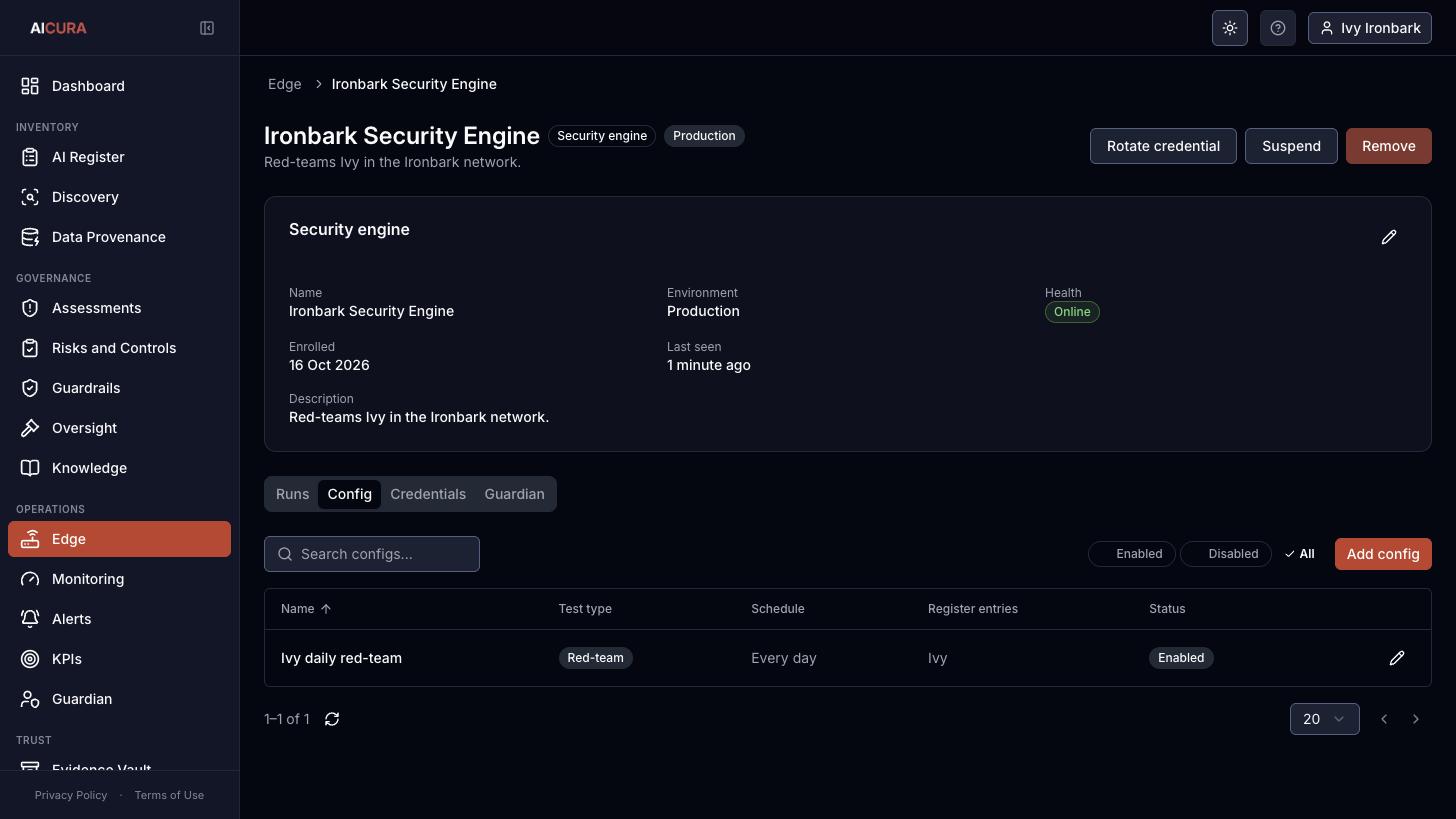The height and width of the screenshot is (819, 1456).
Task: Collapse the sidebar panel
Action: (x=207, y=28)
